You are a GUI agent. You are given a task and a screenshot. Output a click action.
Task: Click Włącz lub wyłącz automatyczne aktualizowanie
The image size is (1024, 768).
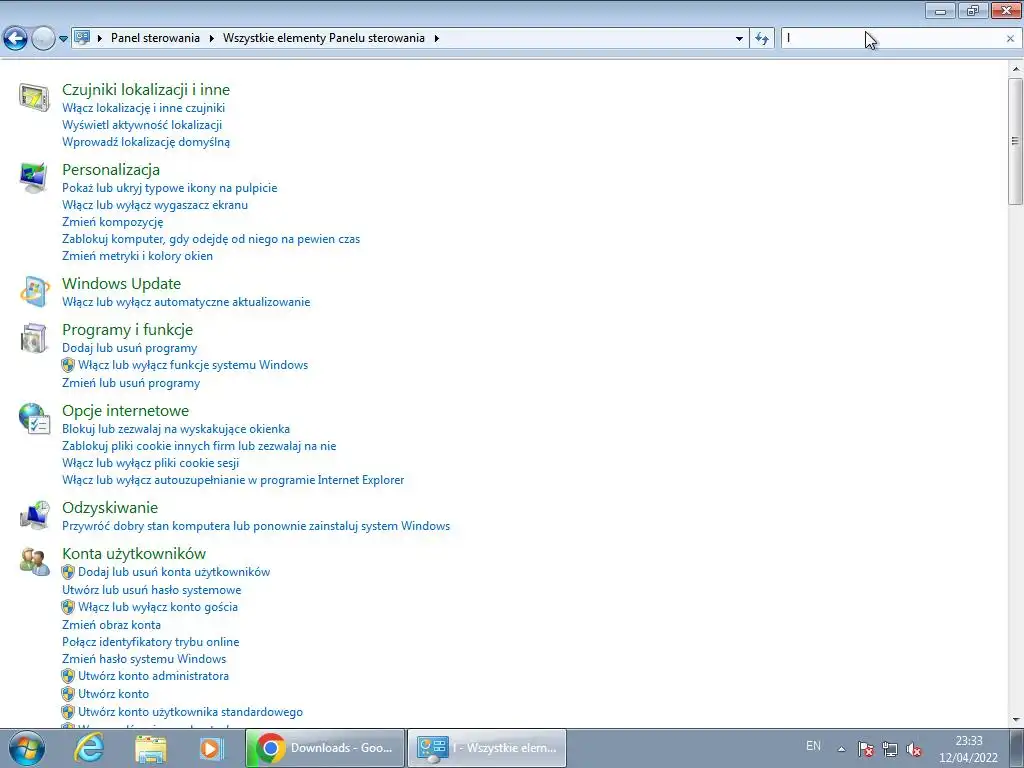(186, 302)
